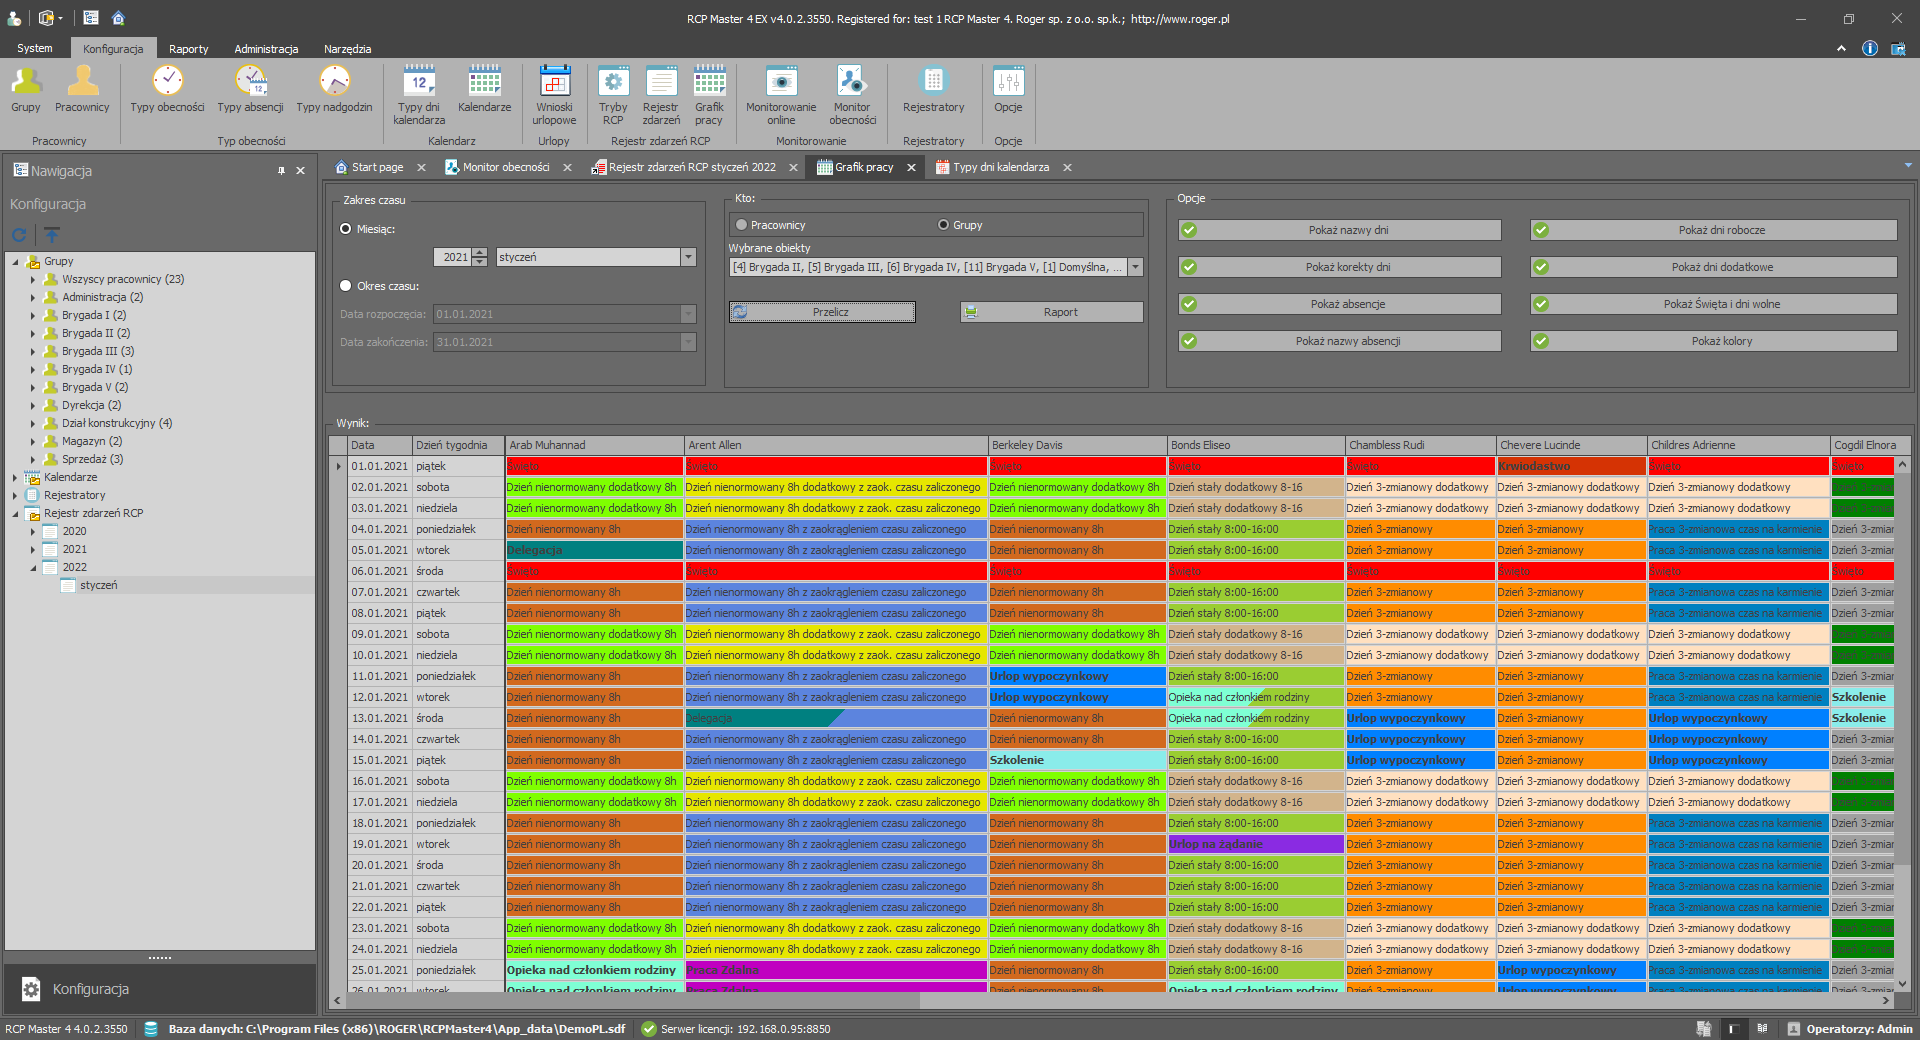Screen dimensions: 1920x1040
Task: Click the Pracownicy ribbon icon
Action: click(82, 90)
